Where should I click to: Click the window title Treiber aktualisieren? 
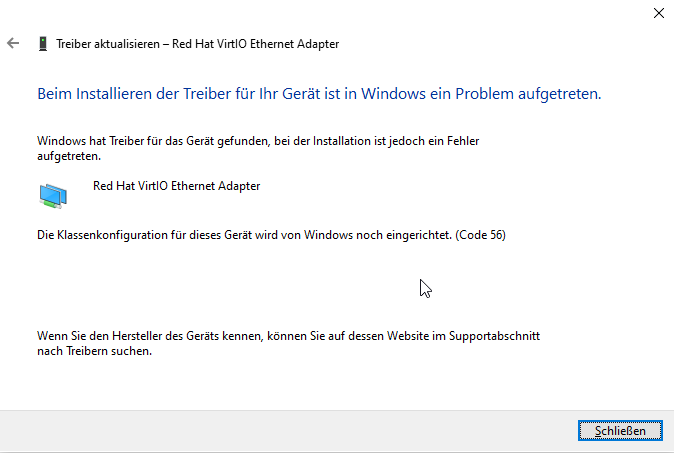(x=108, y=44)
